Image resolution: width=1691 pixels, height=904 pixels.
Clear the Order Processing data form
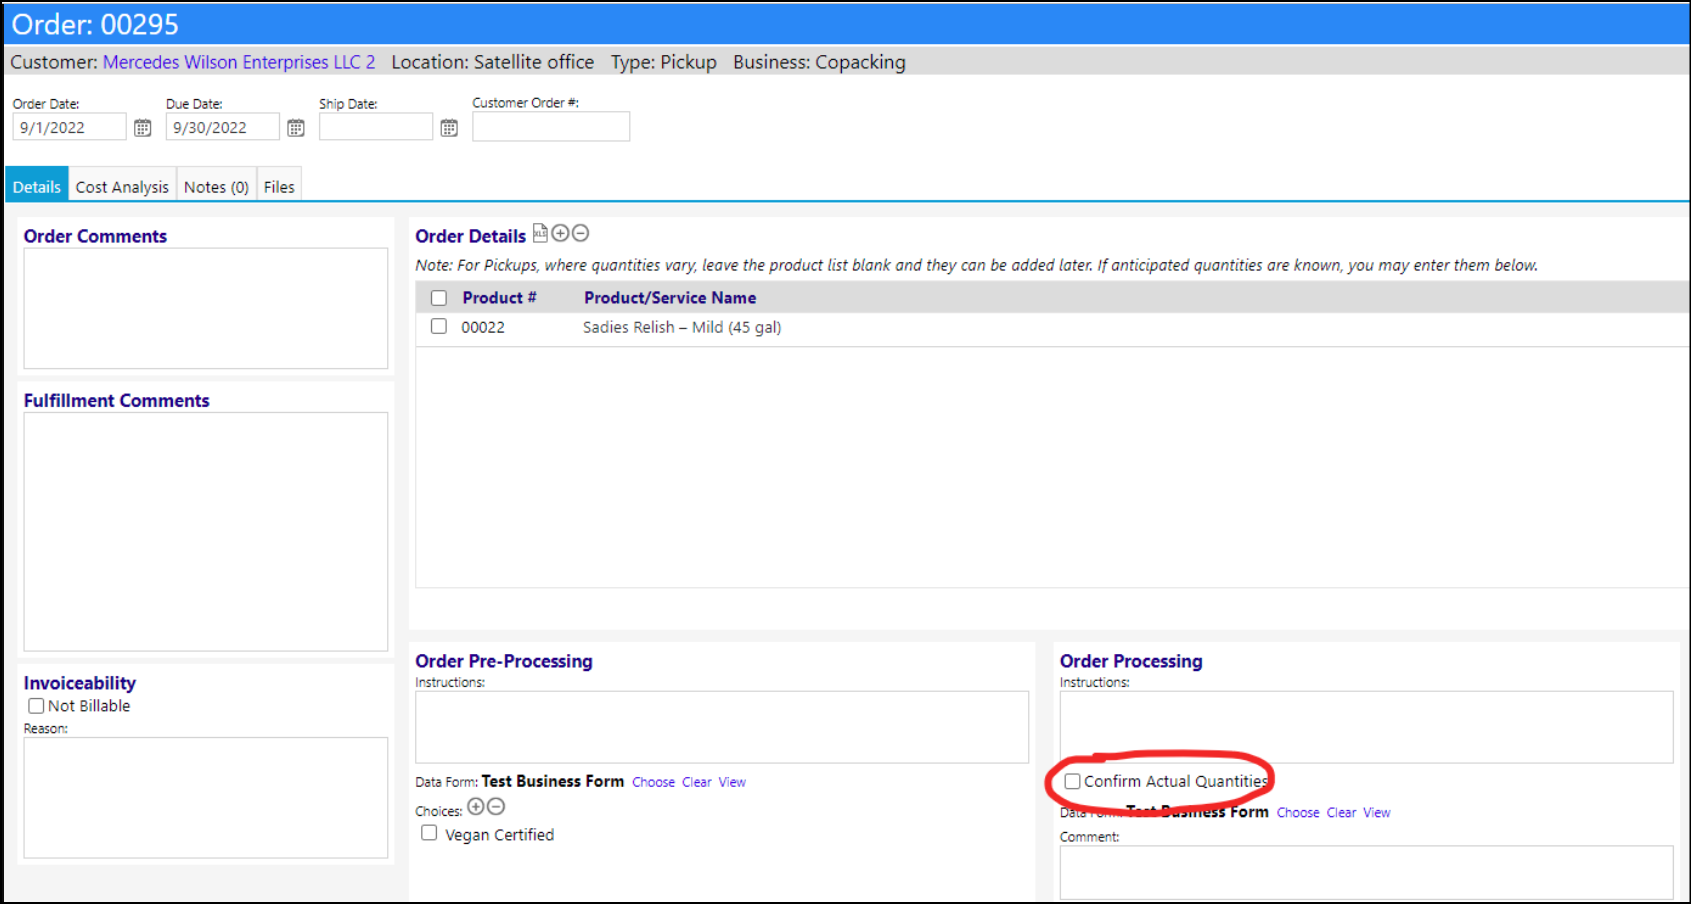tap(1341, 812)
